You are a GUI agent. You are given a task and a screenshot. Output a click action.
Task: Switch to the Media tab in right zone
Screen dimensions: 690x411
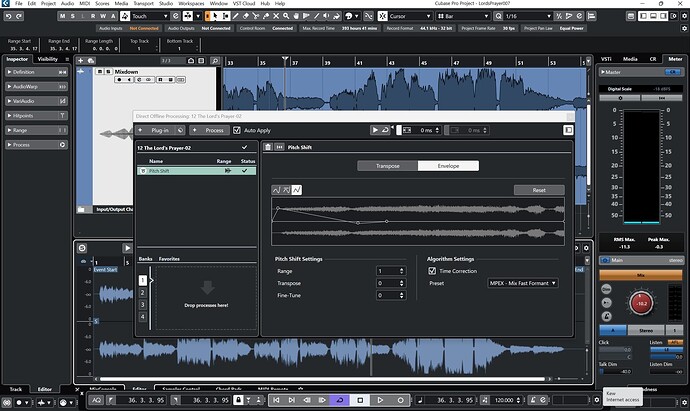(630, 59)
